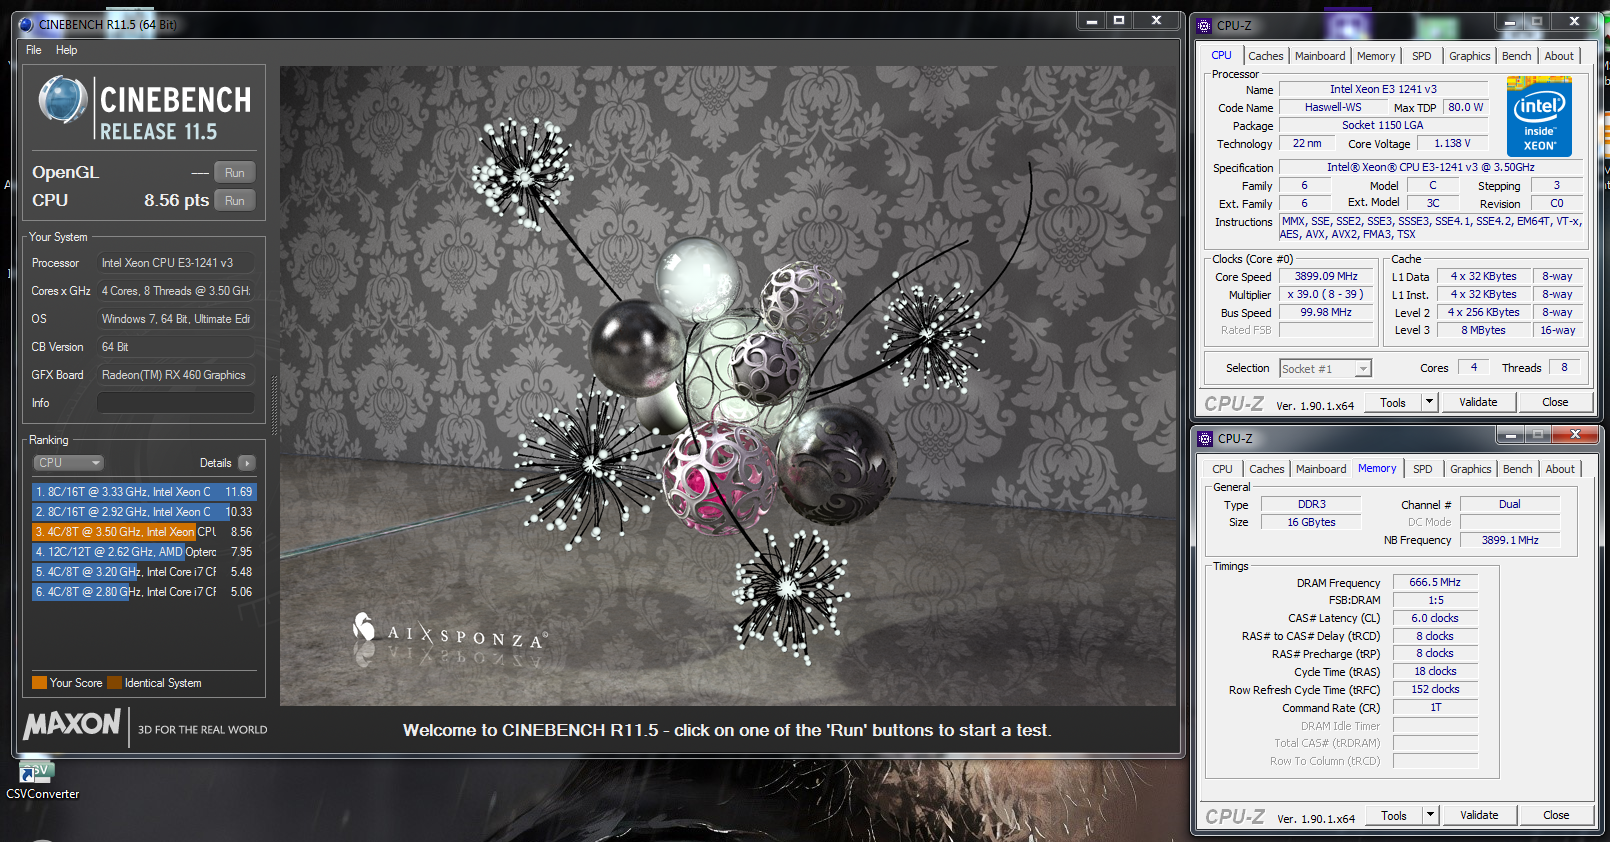Click Validate in upper CPU-Z window
Screen dimensions: 1610x842
(x=1478, y=403)
